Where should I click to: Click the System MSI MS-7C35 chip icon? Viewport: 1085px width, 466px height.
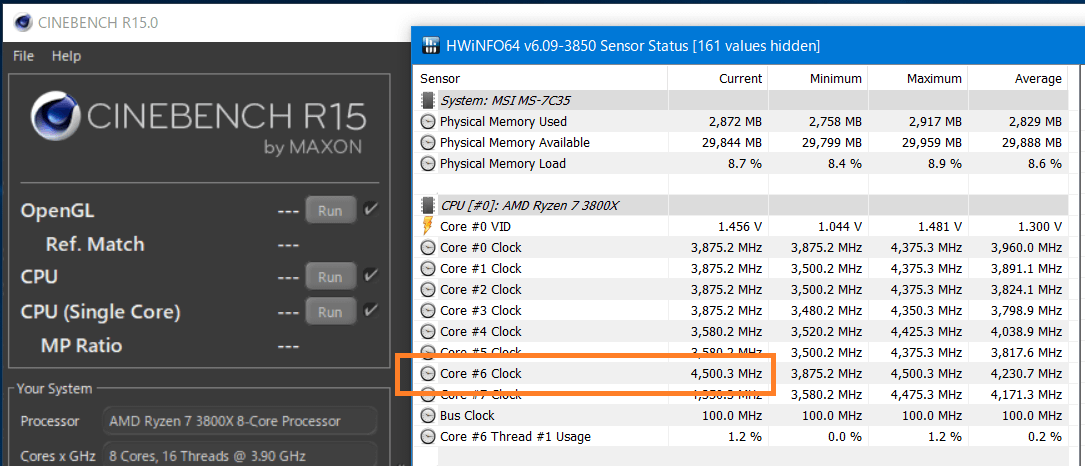[428, 100]
